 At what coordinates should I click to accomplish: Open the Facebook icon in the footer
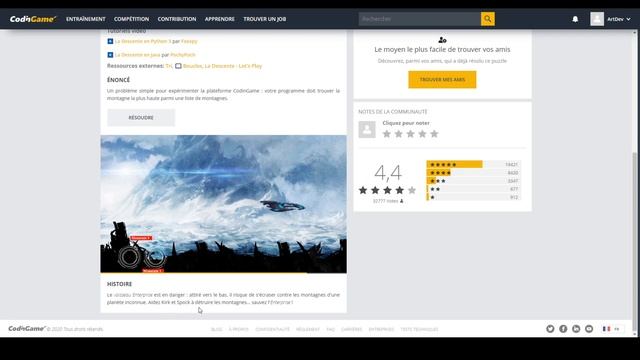[563, 329]
